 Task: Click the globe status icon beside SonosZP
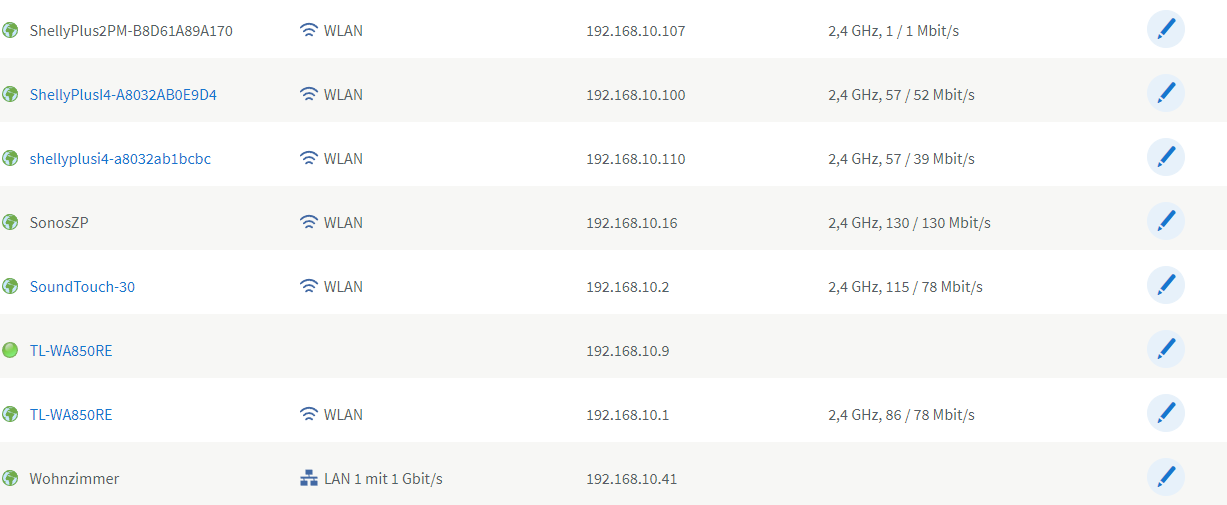[10, 222]
